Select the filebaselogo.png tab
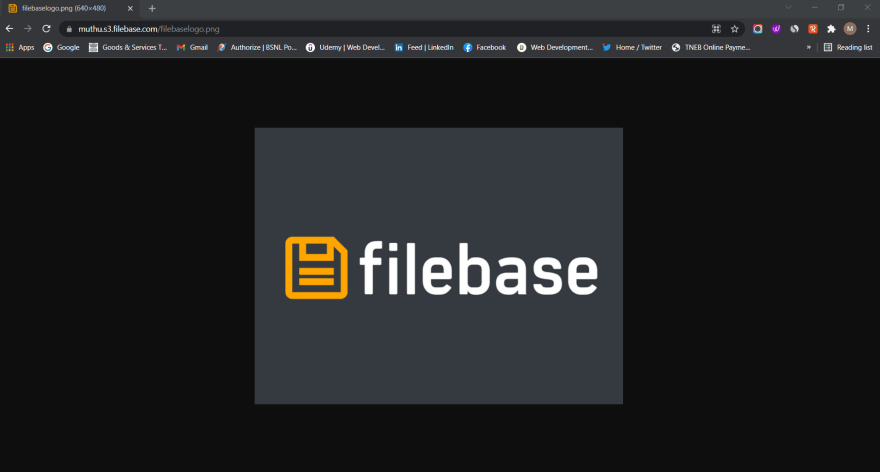This screenshot has height=472, width=880. (70, 9)
